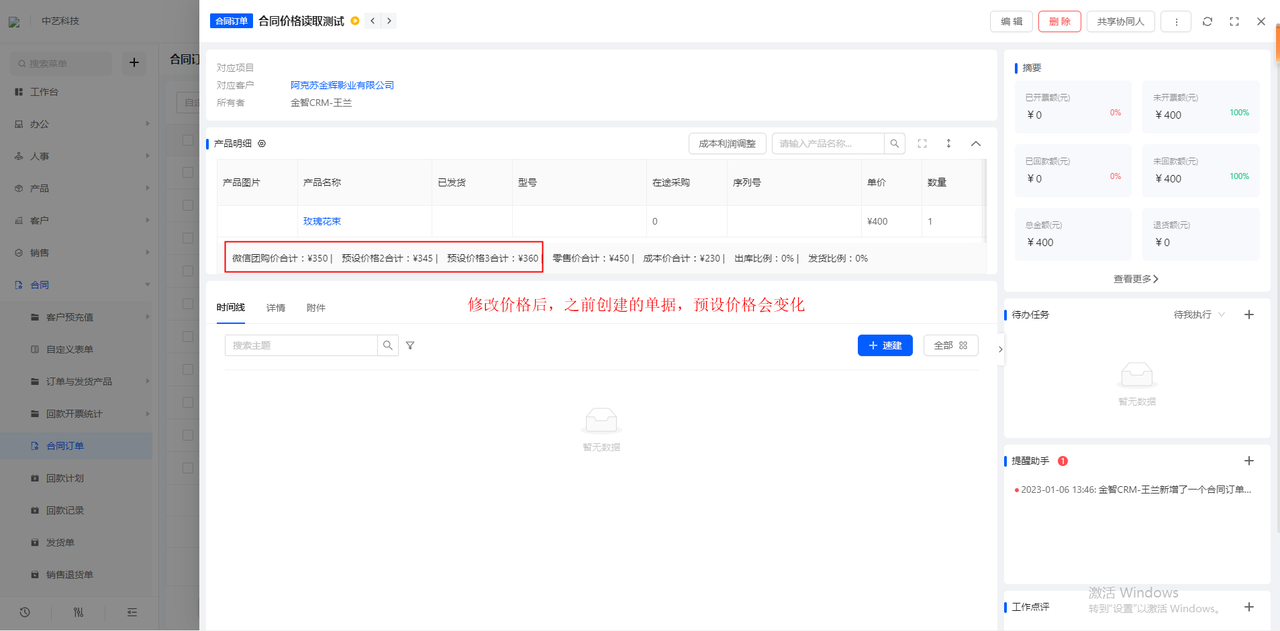The image size is (1280, 631).
Task: Add a 工作点评 with plus icon
Action: pos(1248,607)
